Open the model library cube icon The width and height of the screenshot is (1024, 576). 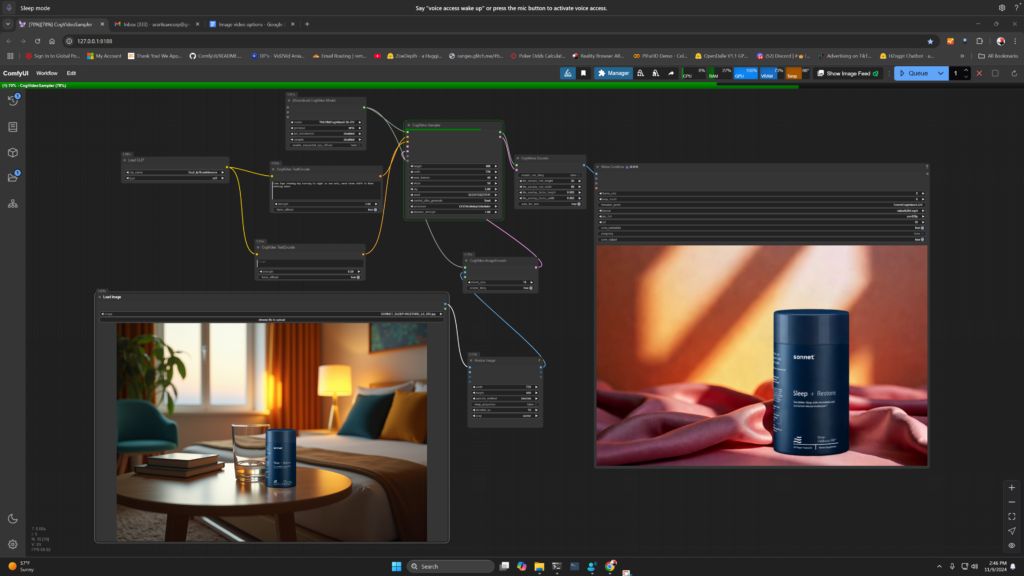12,152
